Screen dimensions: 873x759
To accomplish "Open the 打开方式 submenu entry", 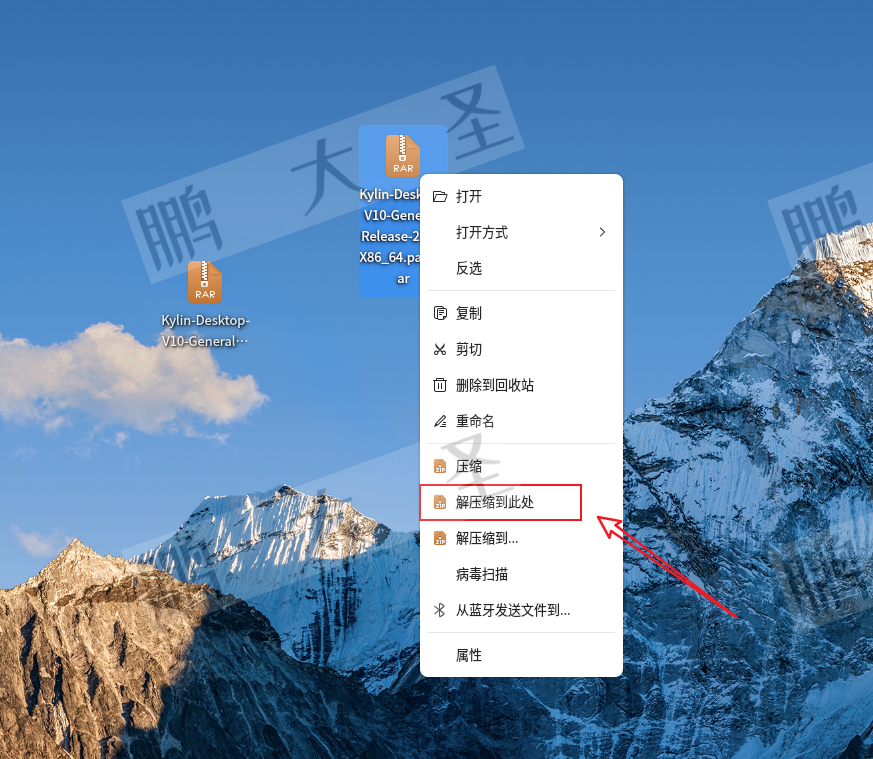I will pos(521,232).
